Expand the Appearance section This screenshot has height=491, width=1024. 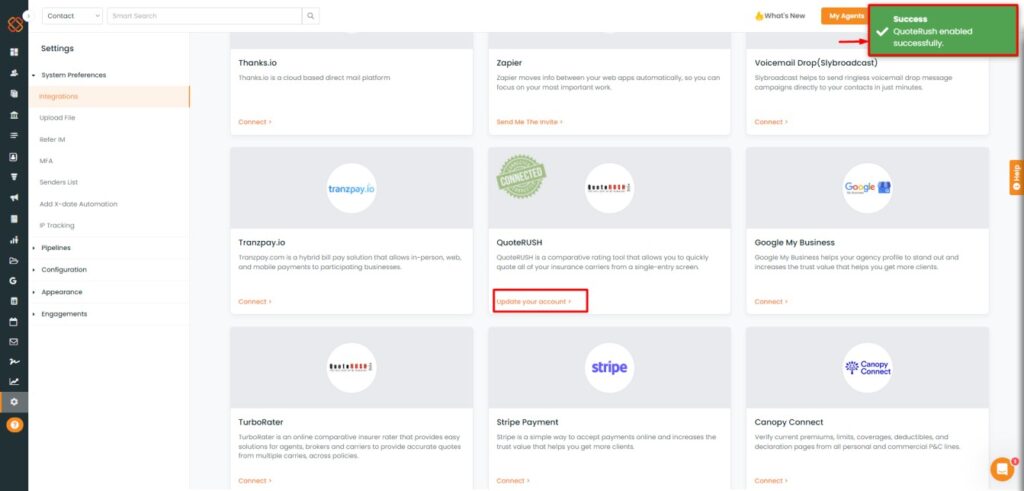[x=62, y=292]
